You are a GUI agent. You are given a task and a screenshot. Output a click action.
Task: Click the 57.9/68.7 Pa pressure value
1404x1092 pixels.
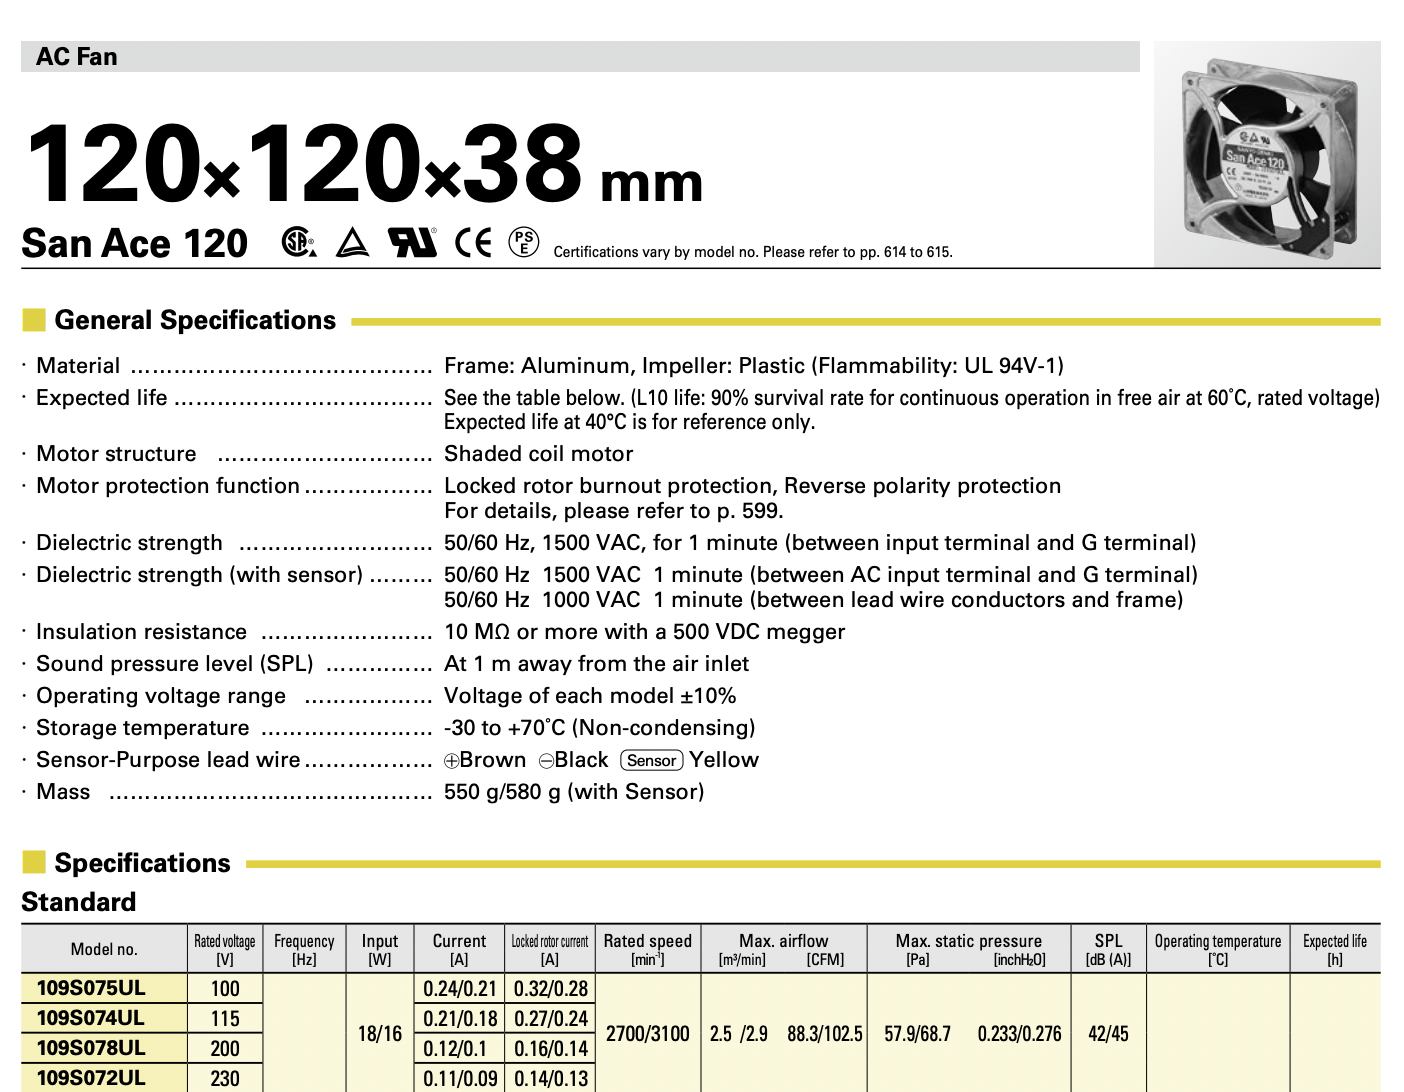(x=918, y=1034)
